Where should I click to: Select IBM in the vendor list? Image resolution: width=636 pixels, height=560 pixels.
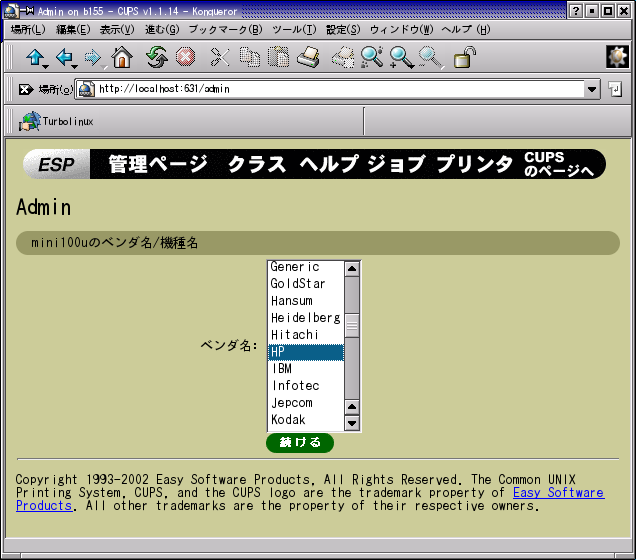click(306, 369)
